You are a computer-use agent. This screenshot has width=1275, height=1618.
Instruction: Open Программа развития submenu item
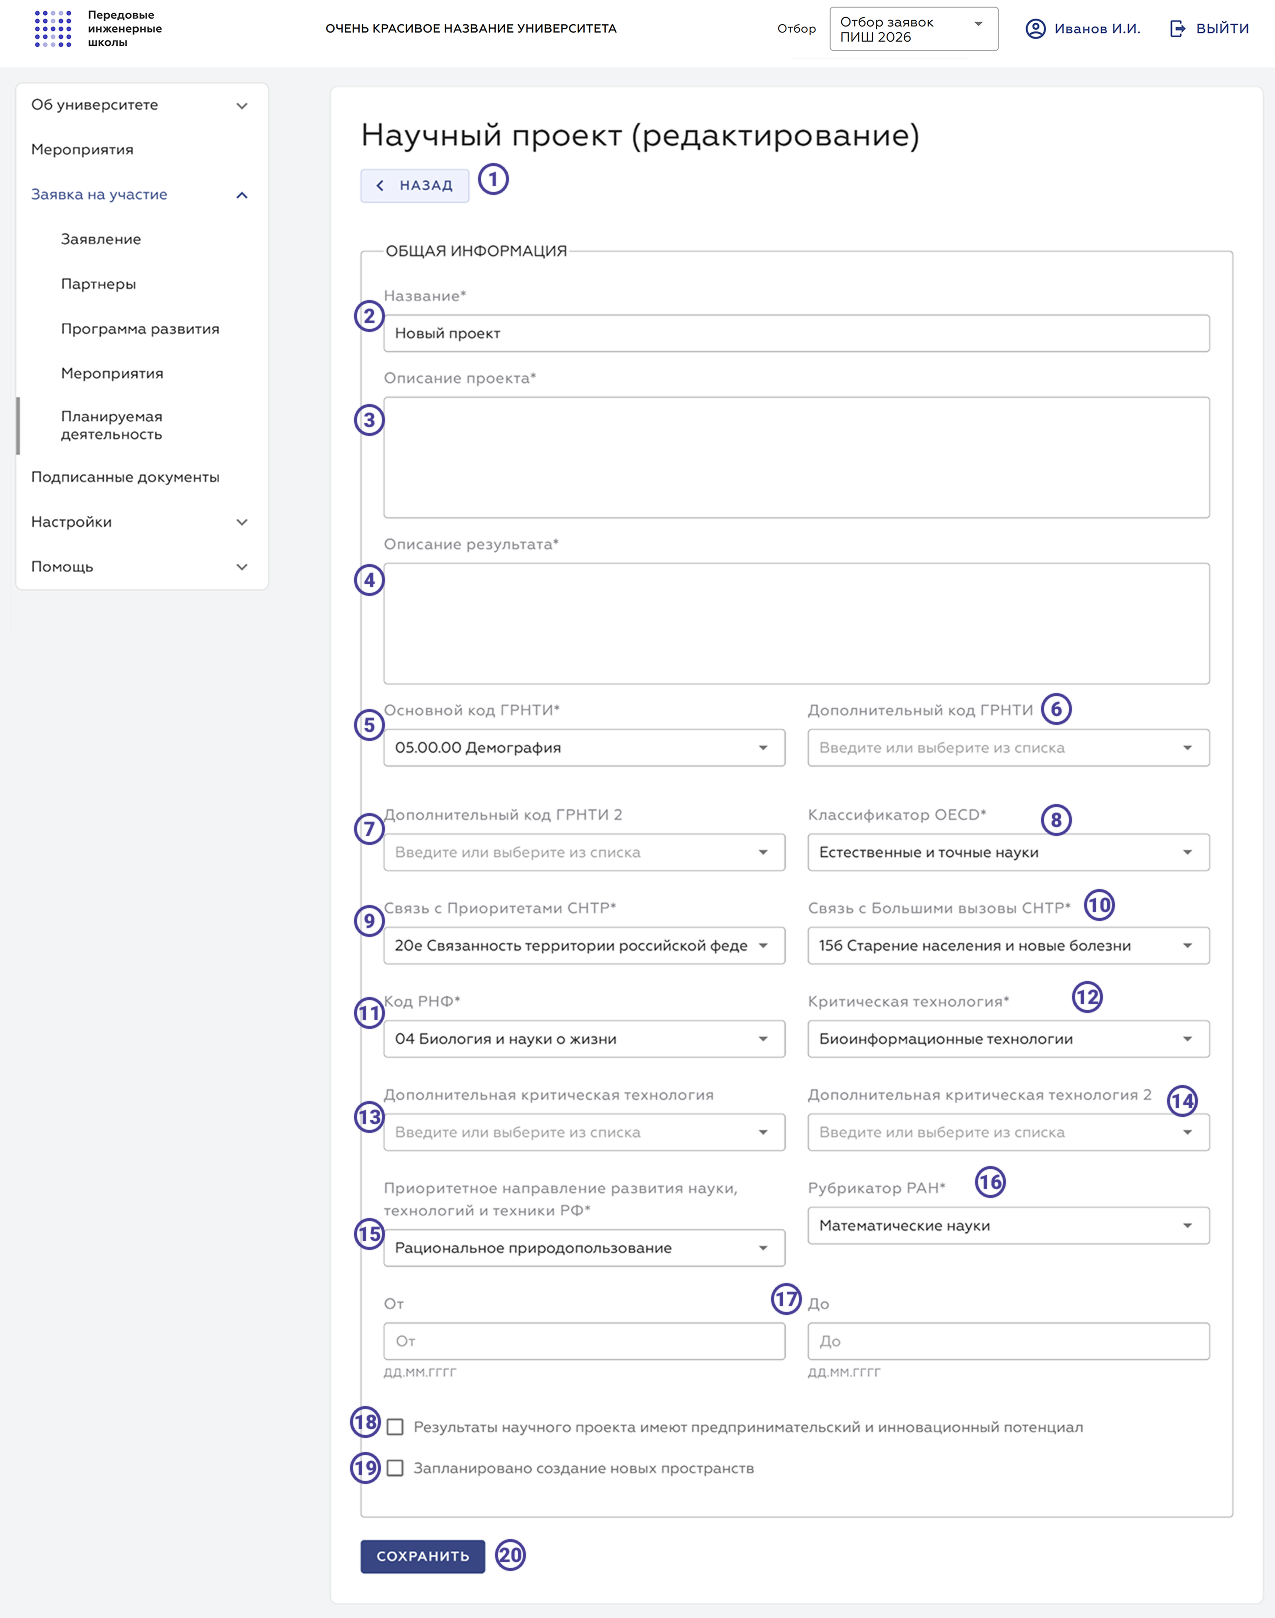click(142, 329)
